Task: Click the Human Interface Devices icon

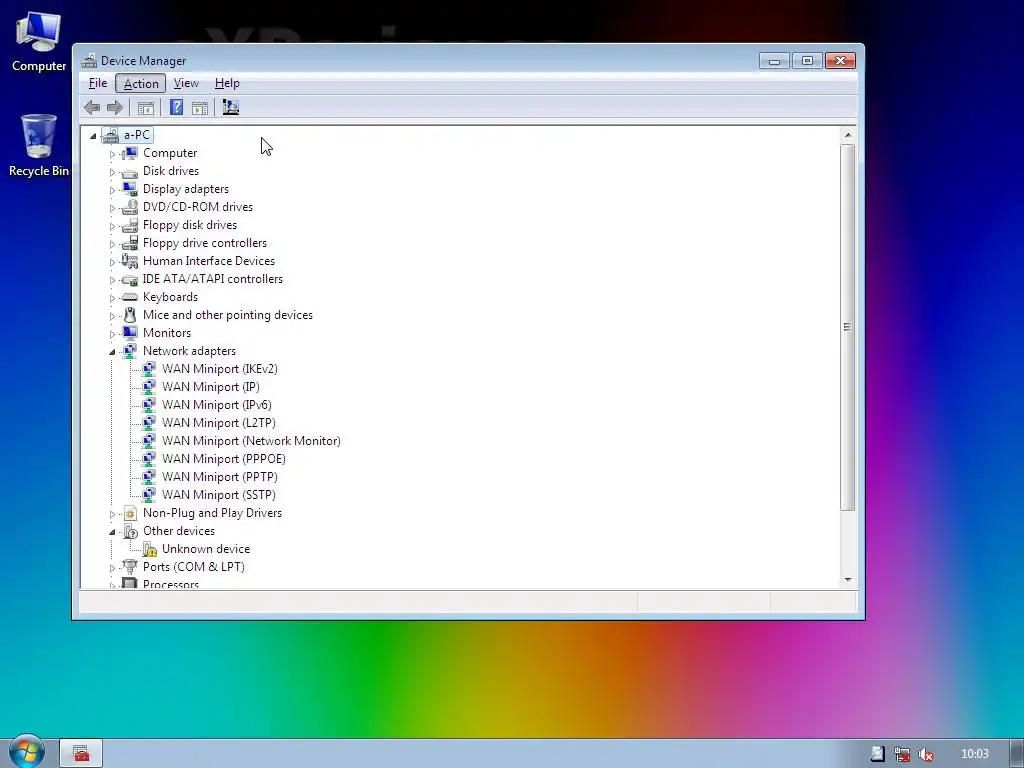Action: (130, 261)
